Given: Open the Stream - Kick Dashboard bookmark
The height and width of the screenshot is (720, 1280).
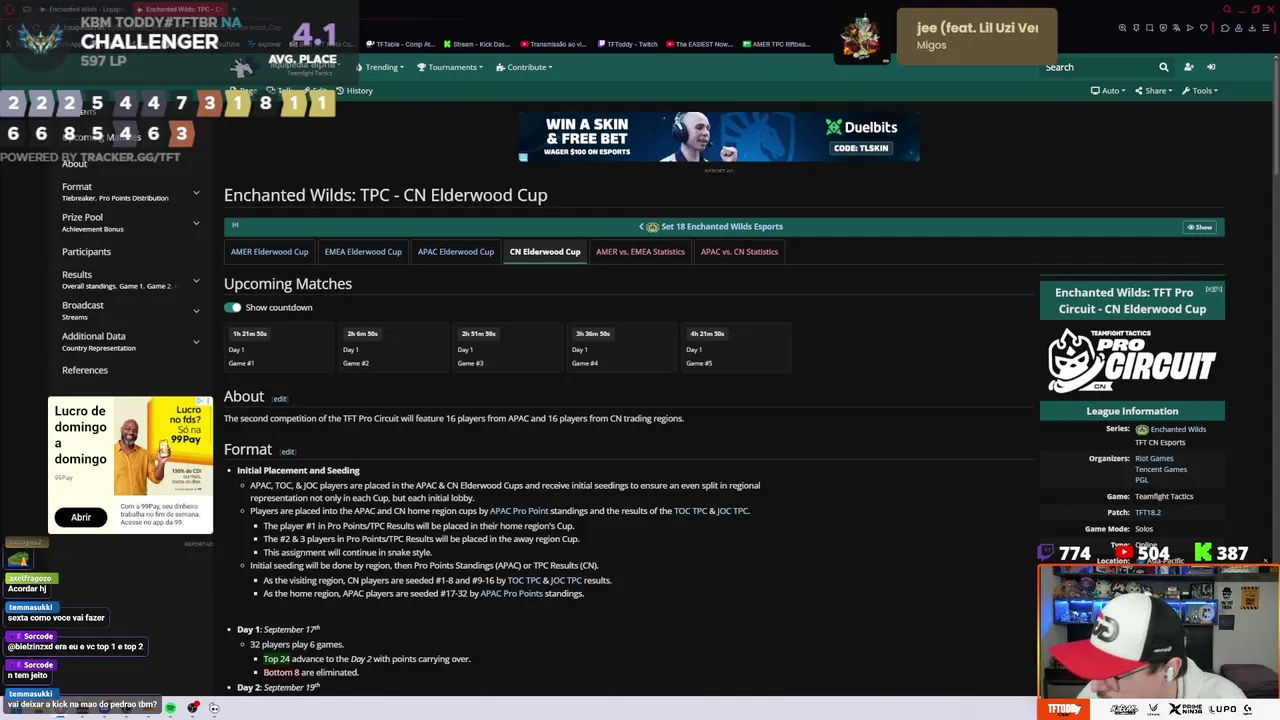Looking at the screenshot, I should [476, 44].
